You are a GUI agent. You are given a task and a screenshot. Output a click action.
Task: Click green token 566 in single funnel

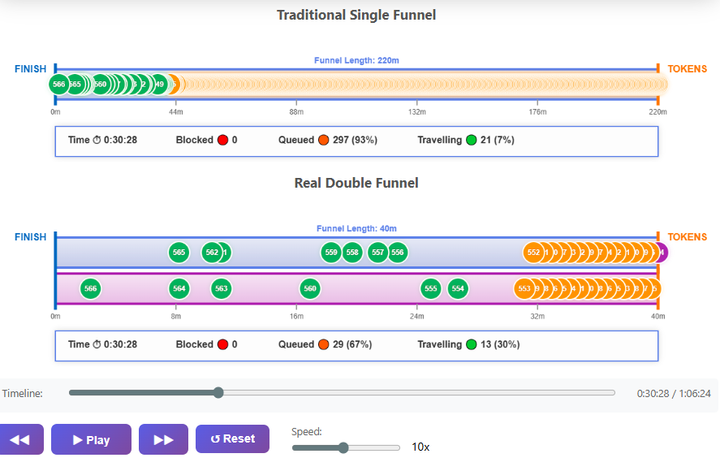point(59,84)
